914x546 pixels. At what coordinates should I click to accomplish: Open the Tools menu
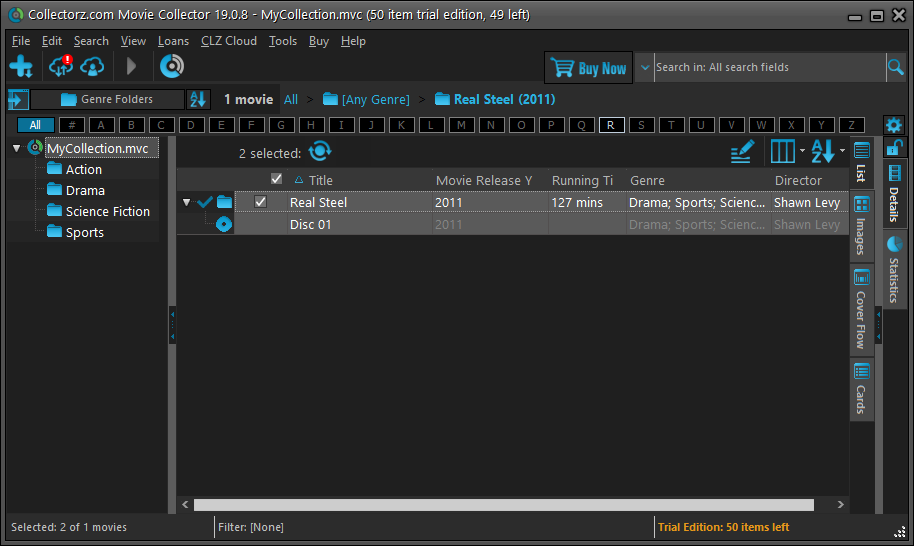tap(283, 41)
